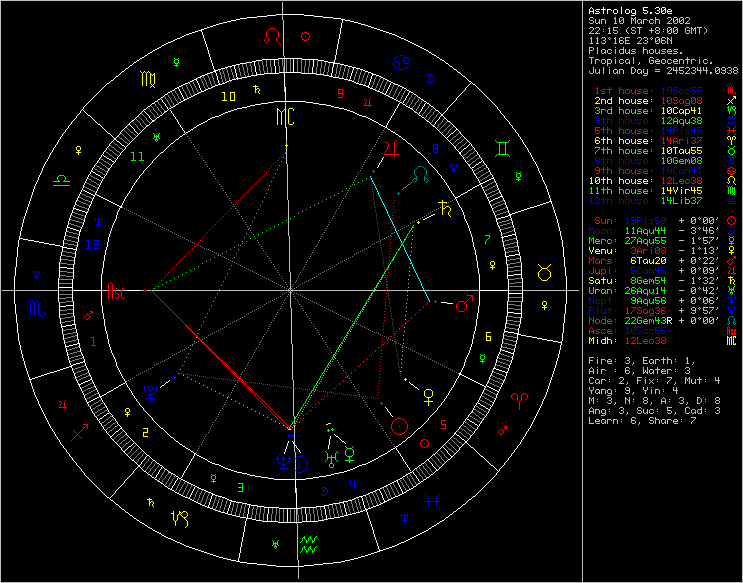Select the Virgo sign on the zodiac ring
The image size is (743, 583).
[147, 76]
